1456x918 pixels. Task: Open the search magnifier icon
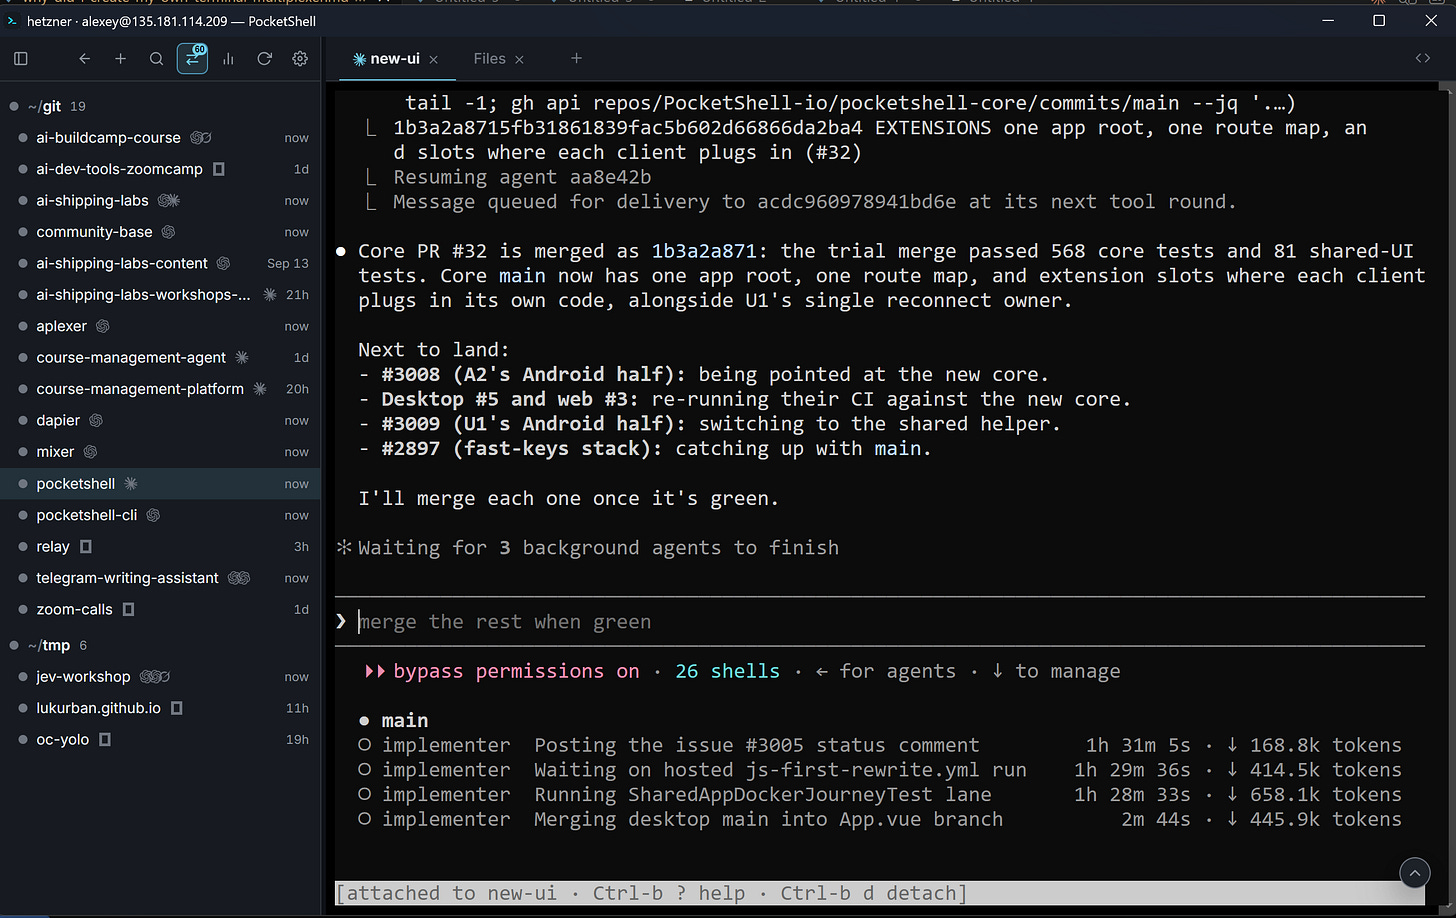(157, 59)
